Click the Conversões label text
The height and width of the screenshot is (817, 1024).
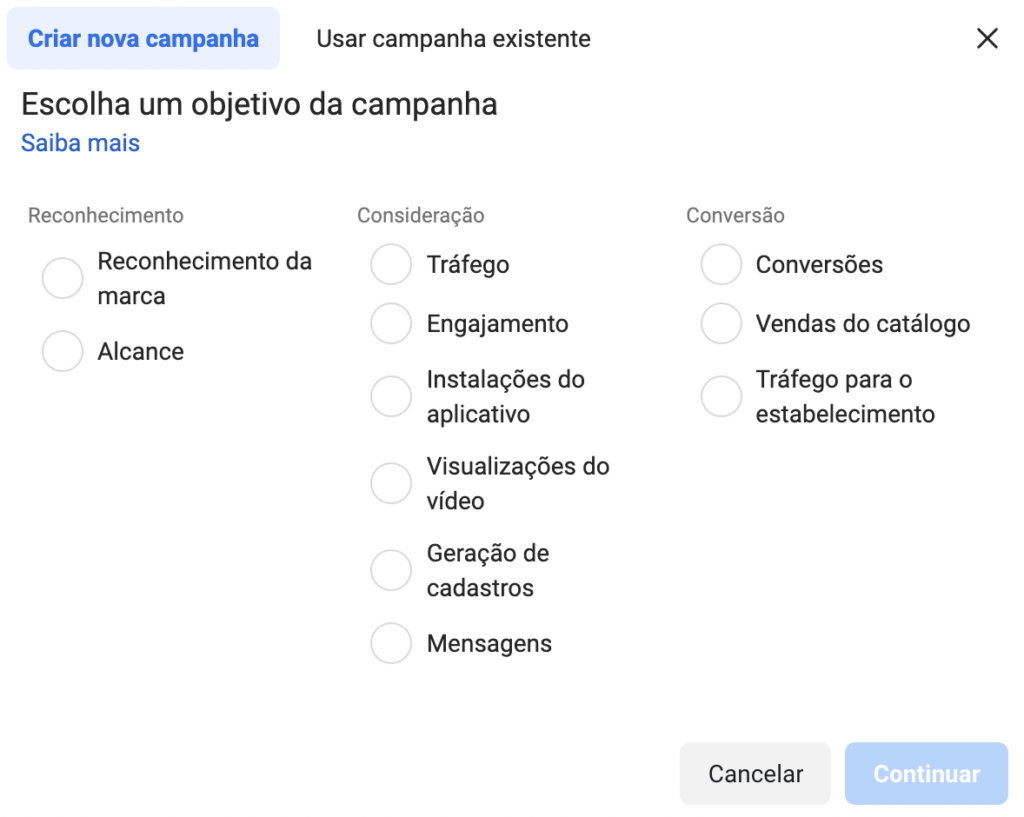(x=820, y=264)
